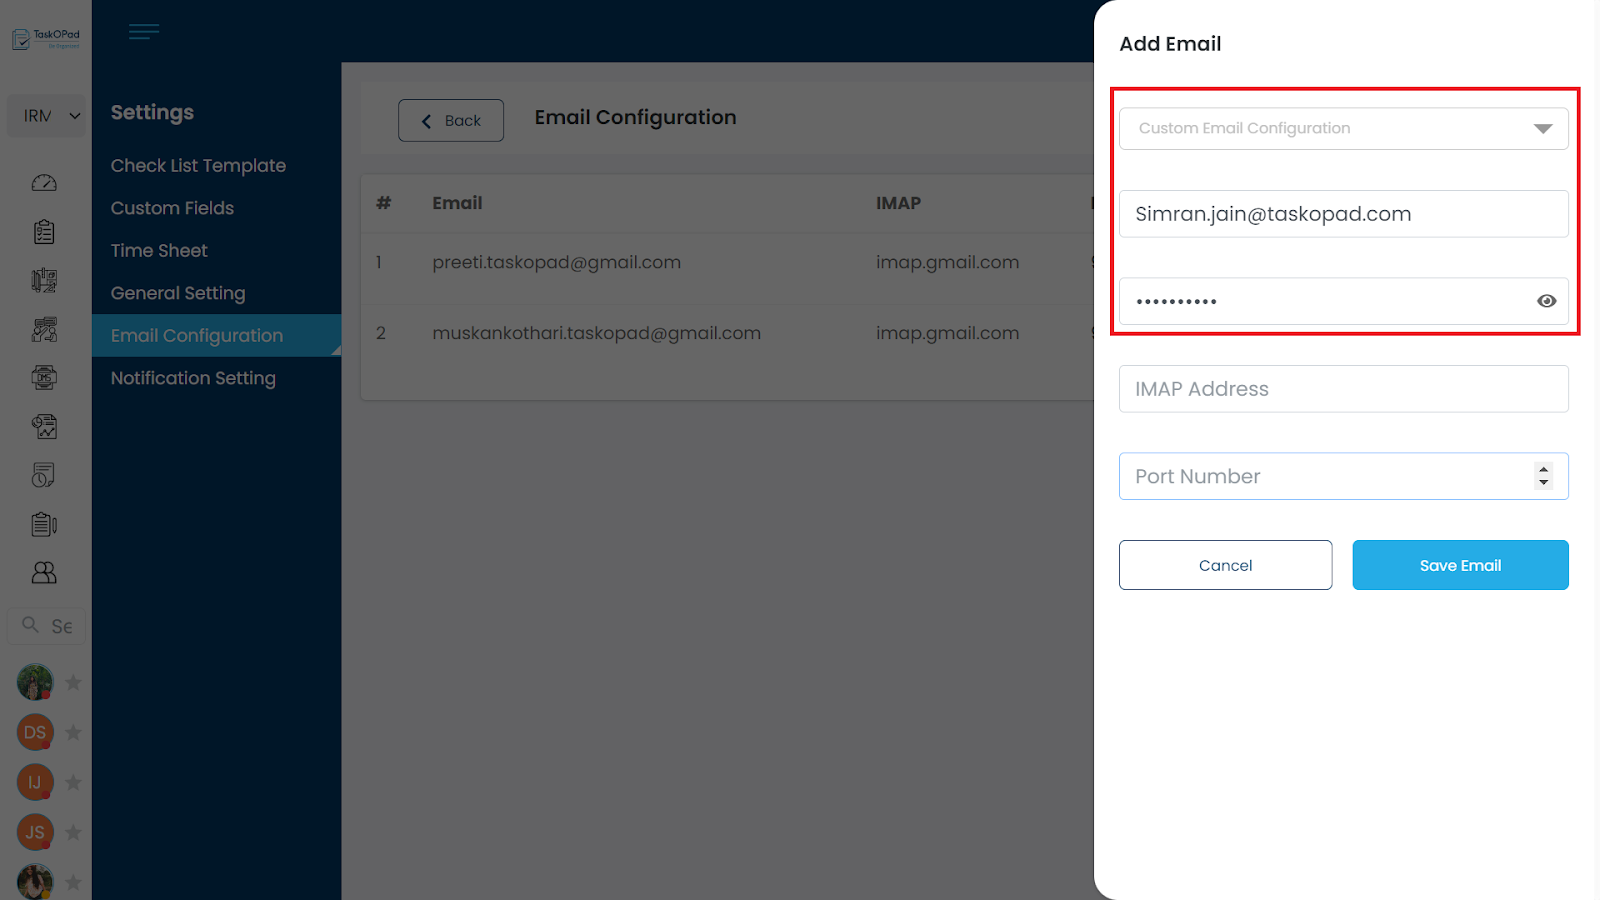Open General Setting
1600x900 pixels.
coord(178,293)
